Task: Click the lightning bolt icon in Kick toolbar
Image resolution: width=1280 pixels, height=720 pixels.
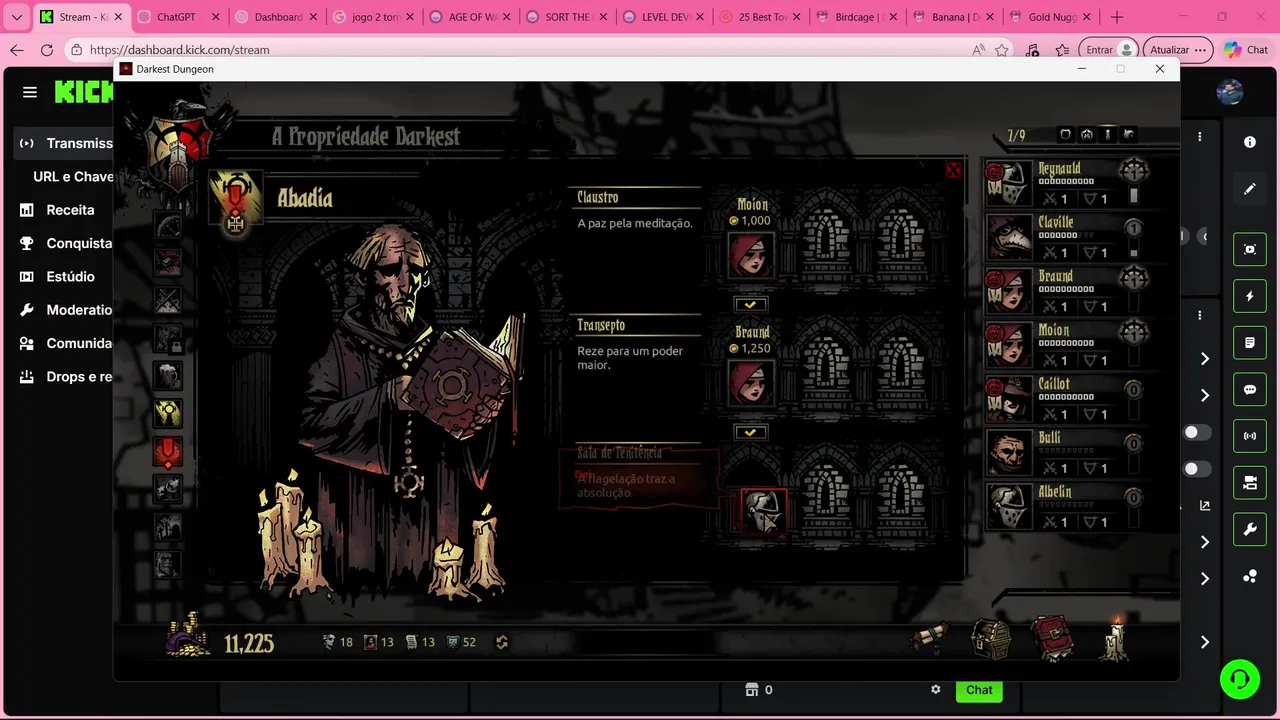Action: (x=1250, y=296)
